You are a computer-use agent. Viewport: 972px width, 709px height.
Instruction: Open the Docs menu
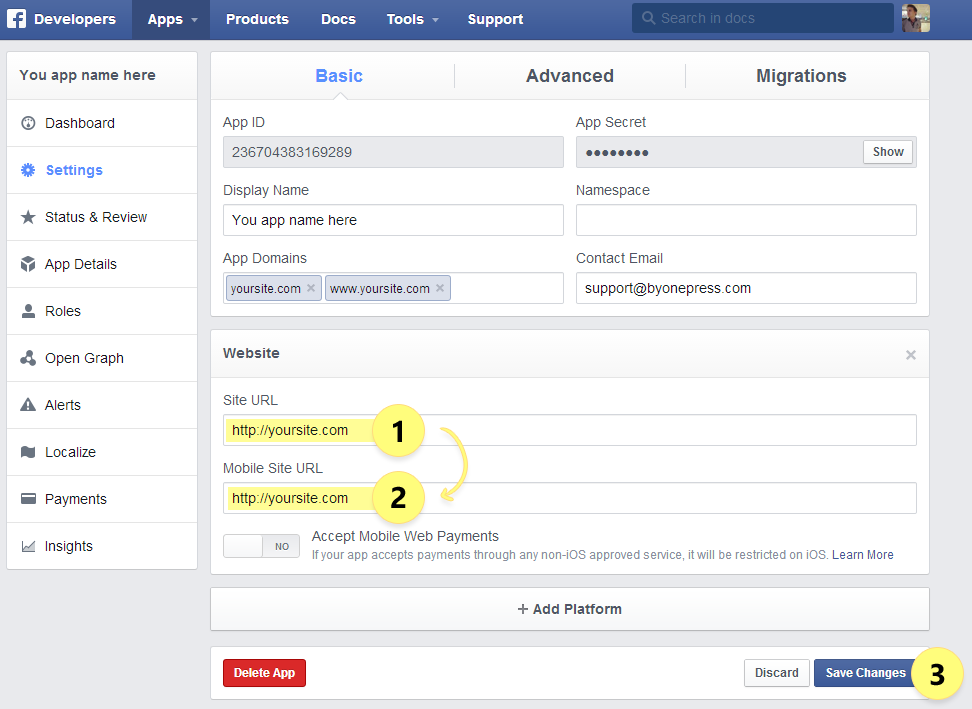click(338, 19)
